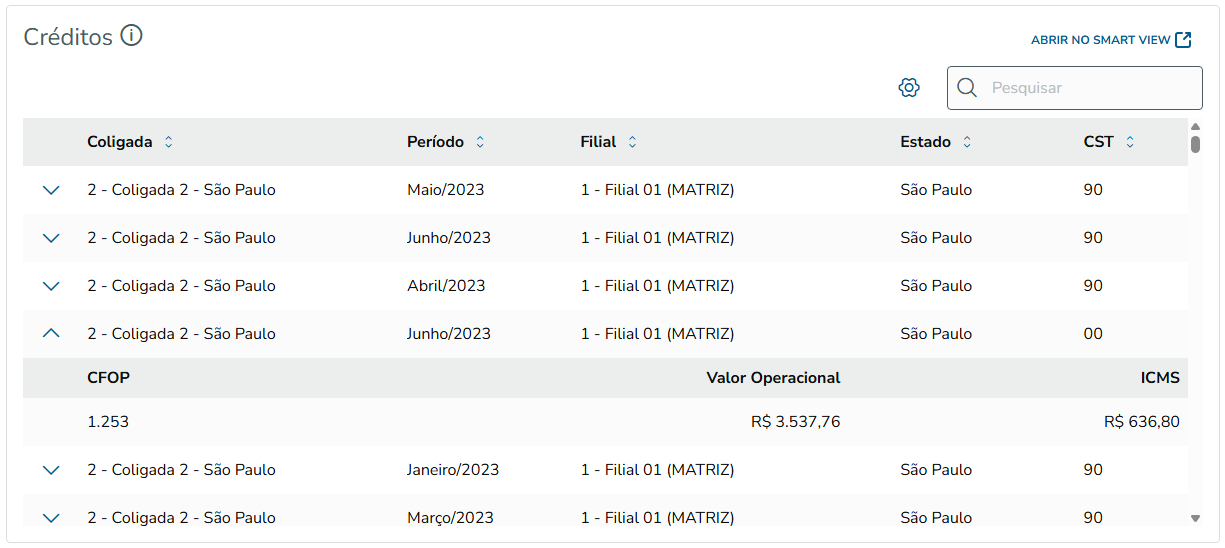Expand the Abril/2023 row

[52, 286]
